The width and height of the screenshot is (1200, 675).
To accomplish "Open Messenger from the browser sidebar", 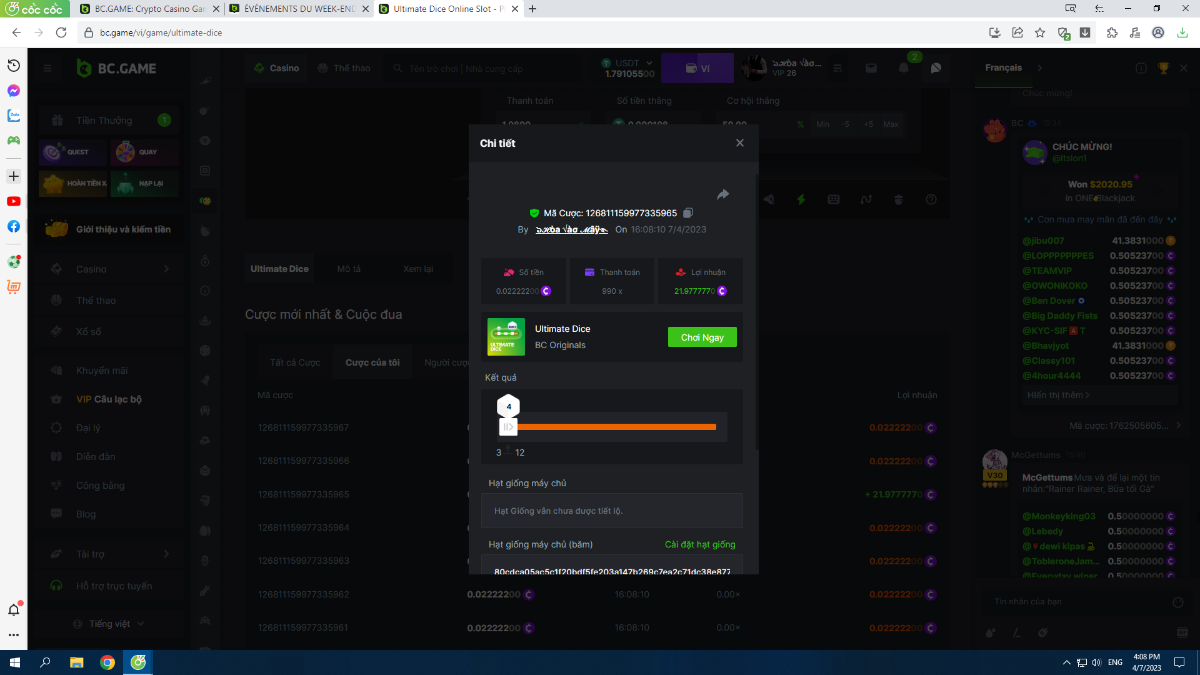I will [x=14, y=90].
